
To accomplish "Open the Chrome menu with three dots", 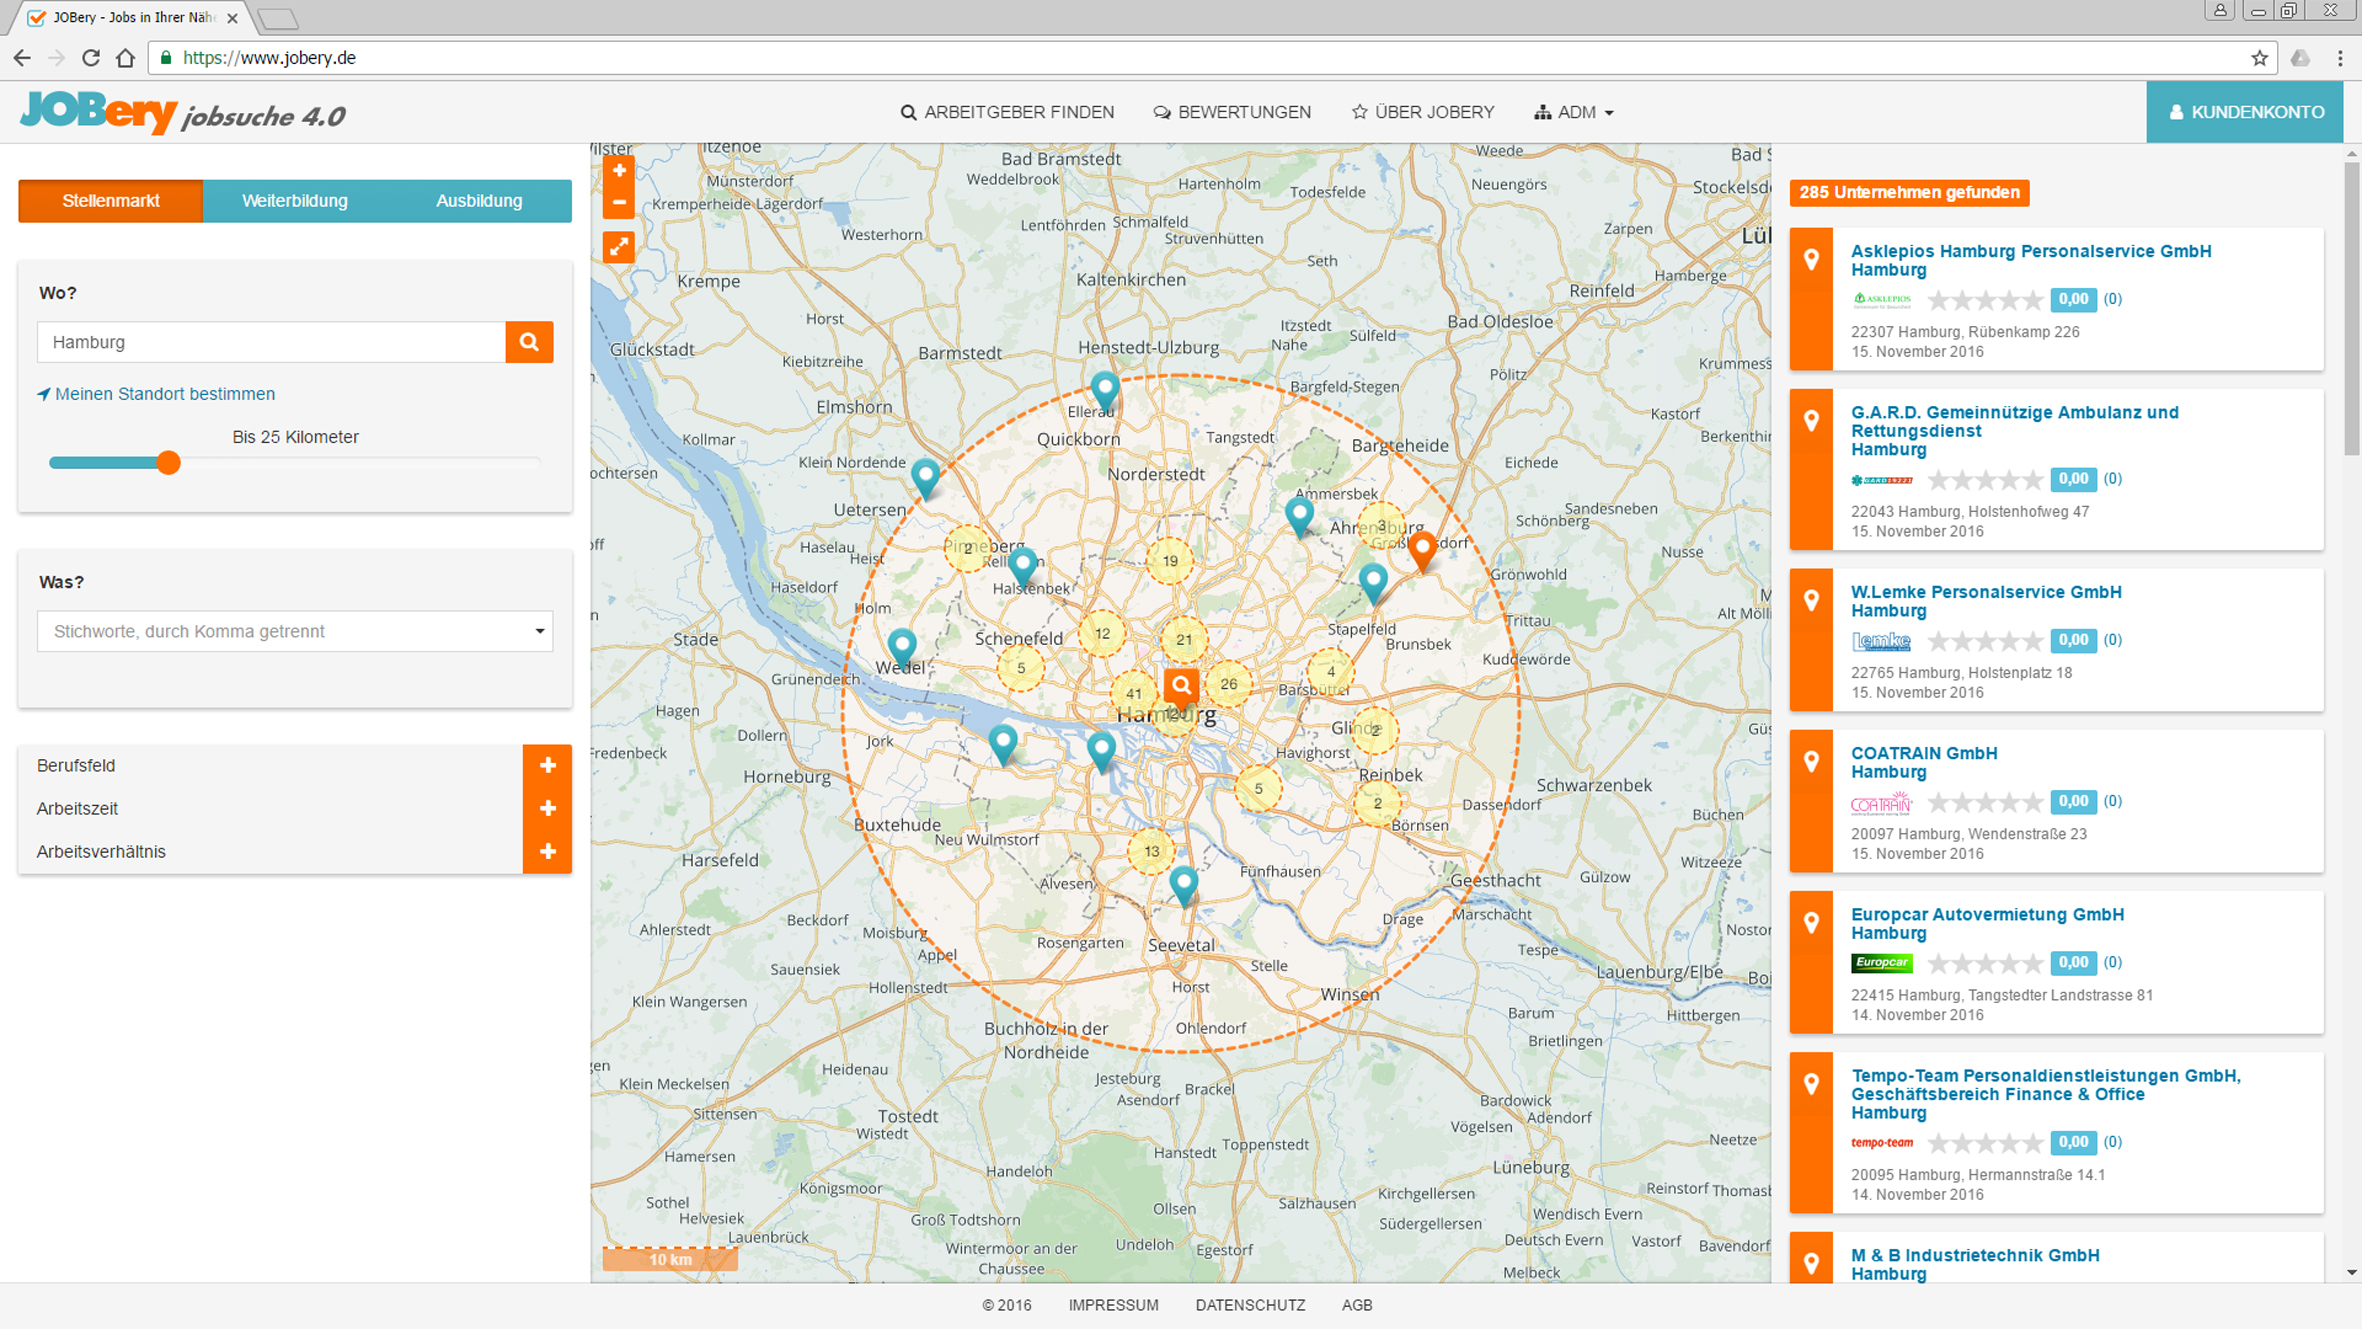I will tap(2340, 58).
